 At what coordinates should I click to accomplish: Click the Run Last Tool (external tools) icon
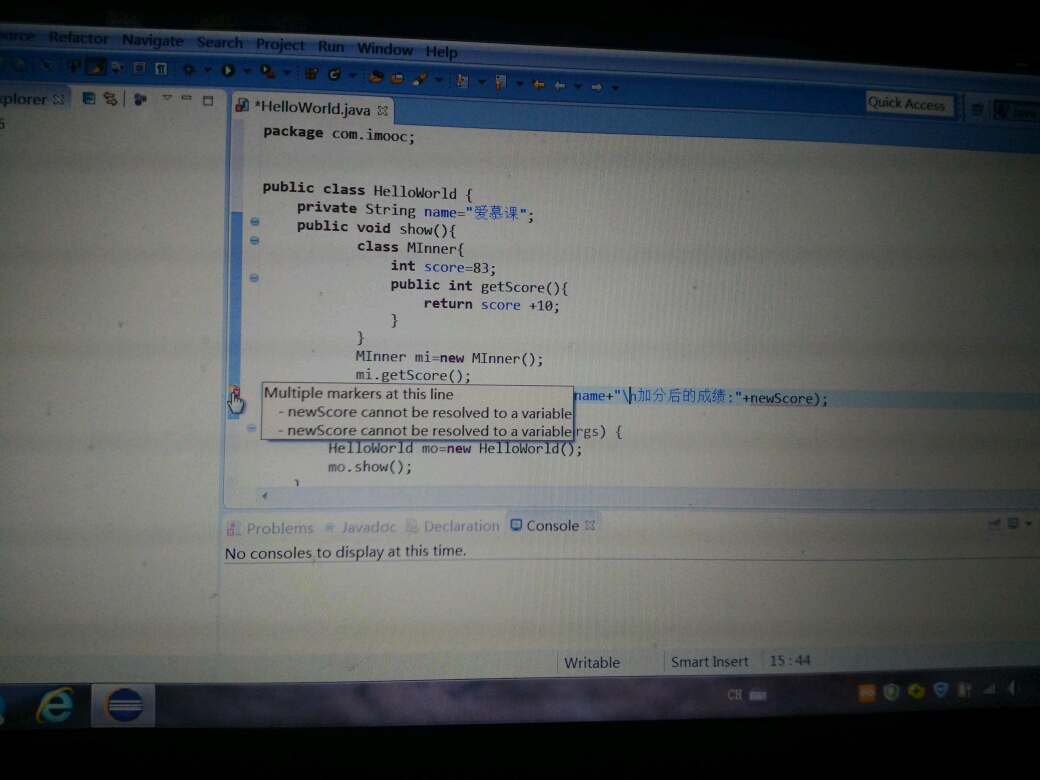click(x=267, y=71)
